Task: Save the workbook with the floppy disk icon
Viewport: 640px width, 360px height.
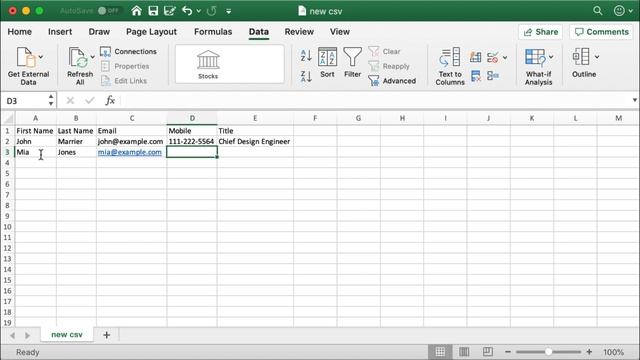Action: [x=153, y=11]
